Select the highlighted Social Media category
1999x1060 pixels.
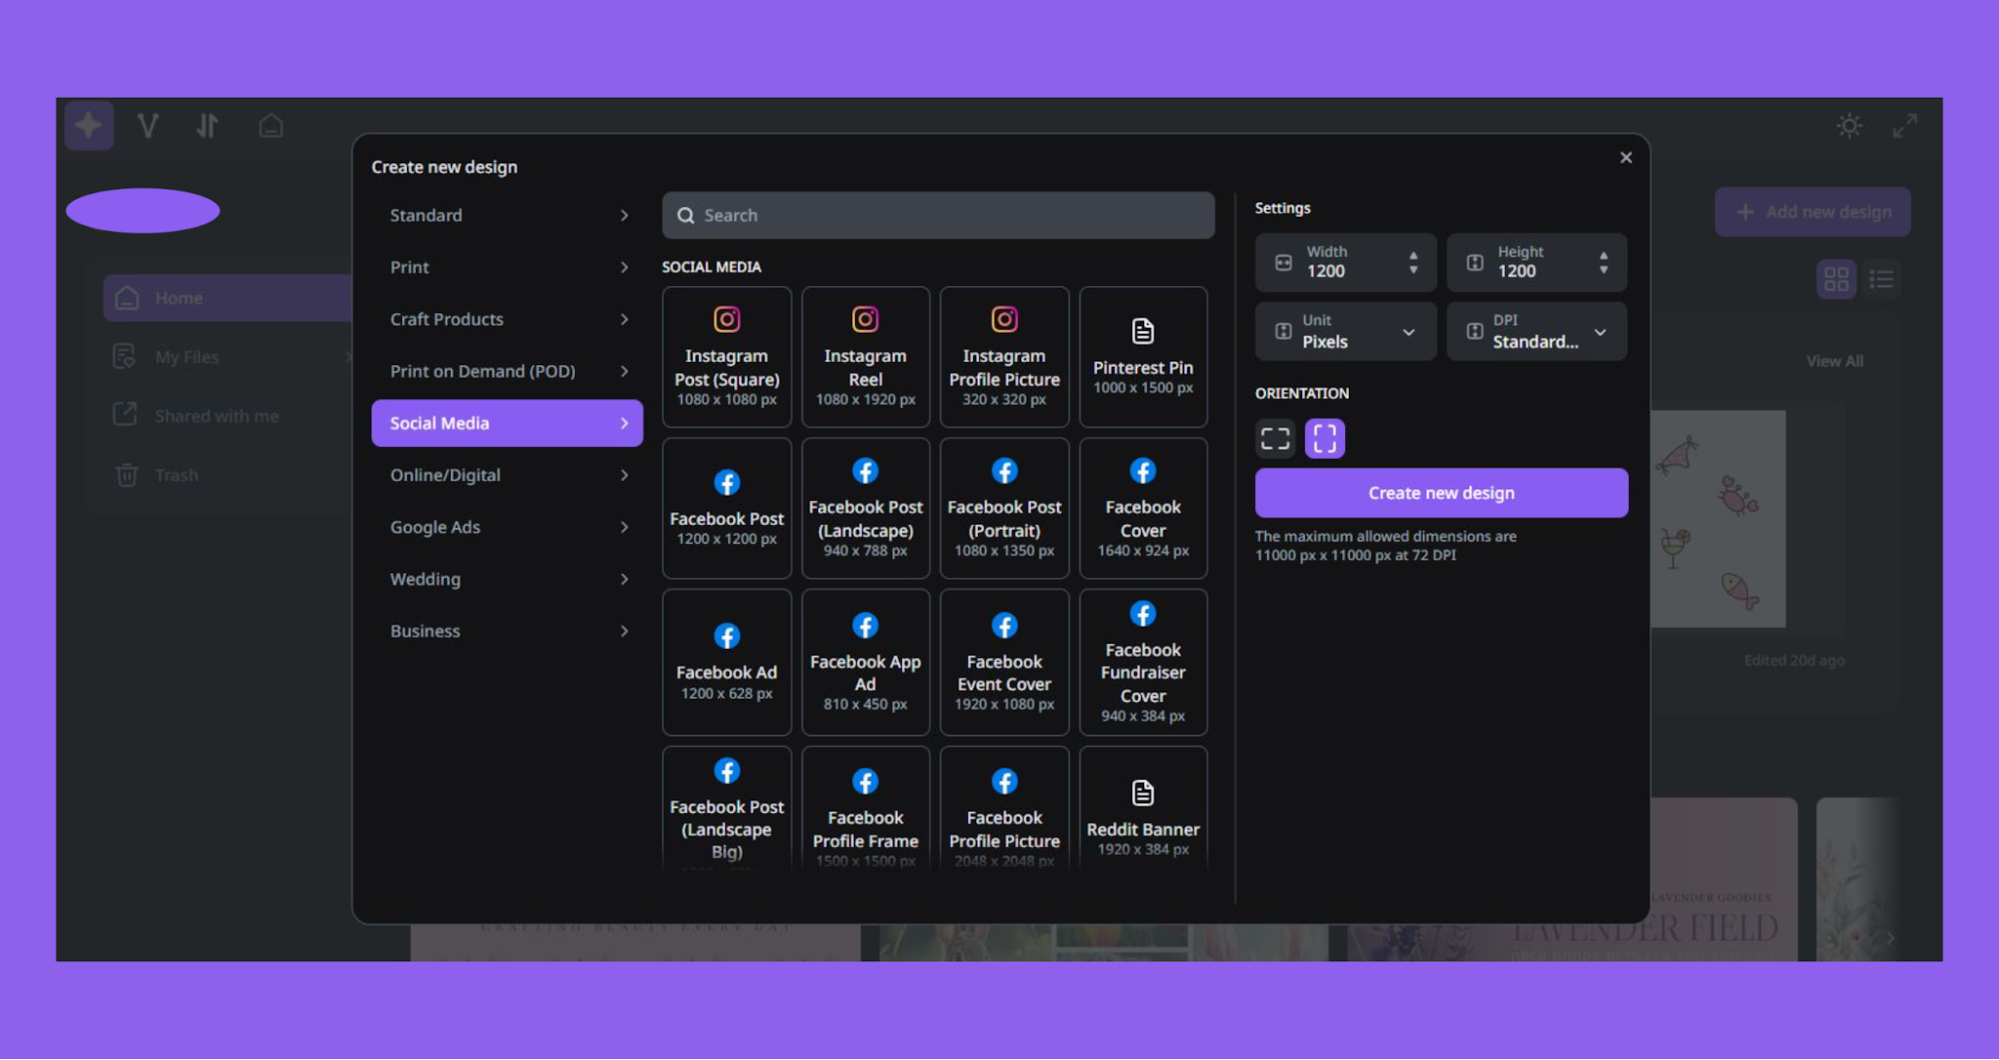[507, 423]
